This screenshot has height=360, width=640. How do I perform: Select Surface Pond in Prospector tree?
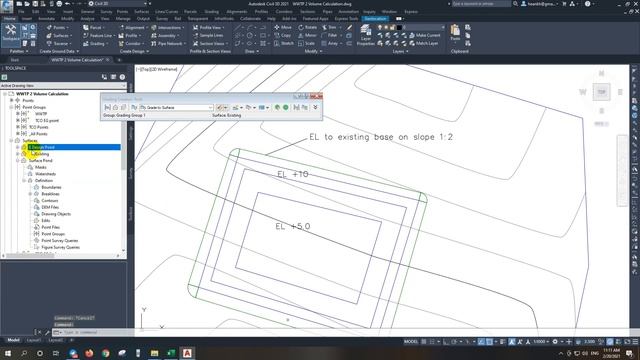click(x=40, y=161)
